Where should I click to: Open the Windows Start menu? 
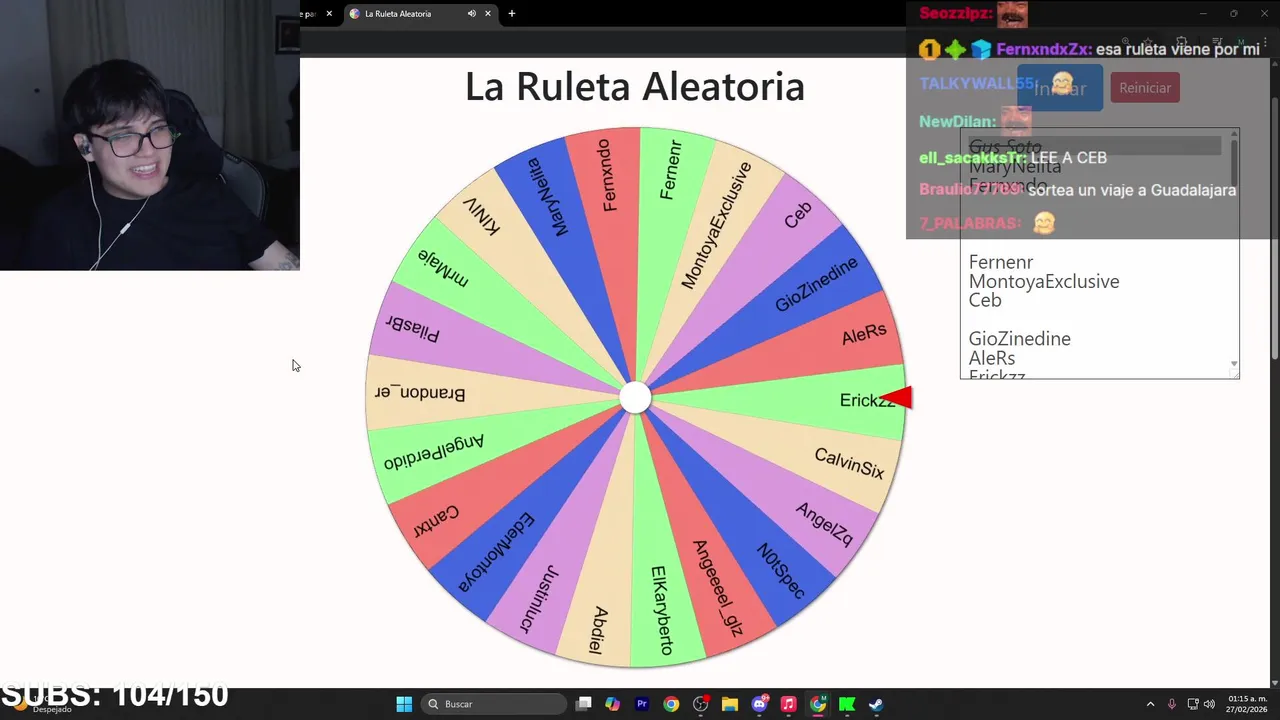point(404,704)
